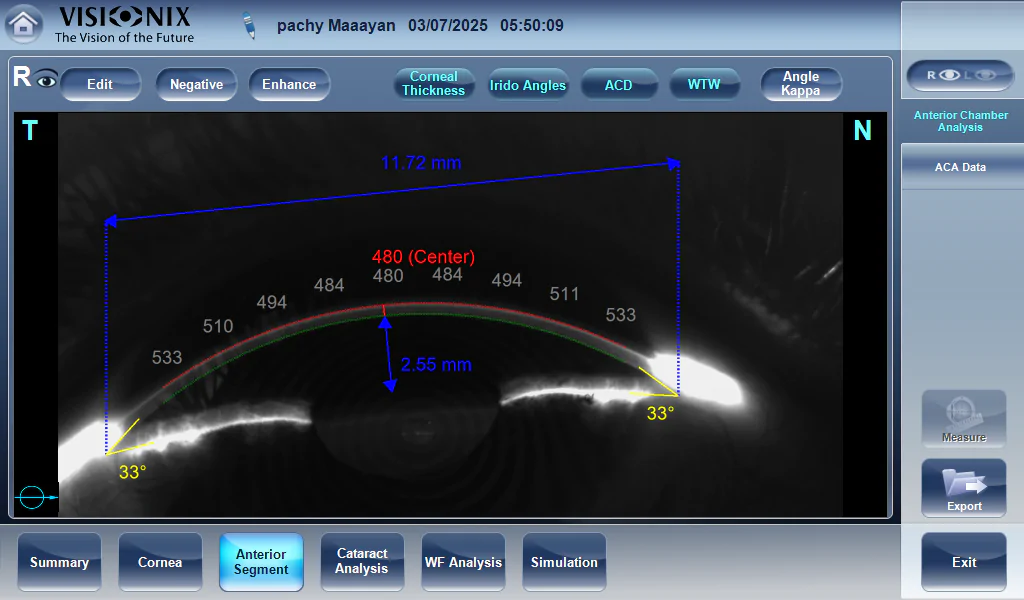
Task: Toggle the ACD depth measurement
Action: (618, 85)
